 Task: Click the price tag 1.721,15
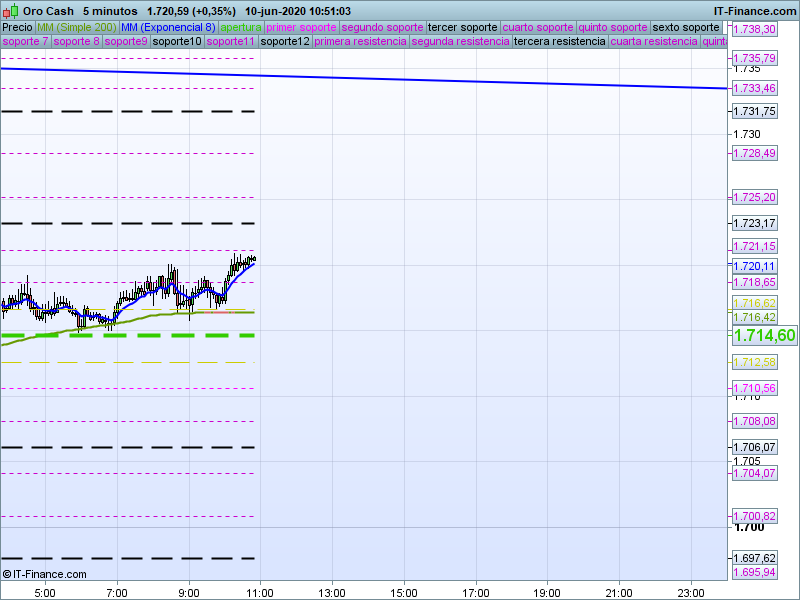tap(755, 246)
